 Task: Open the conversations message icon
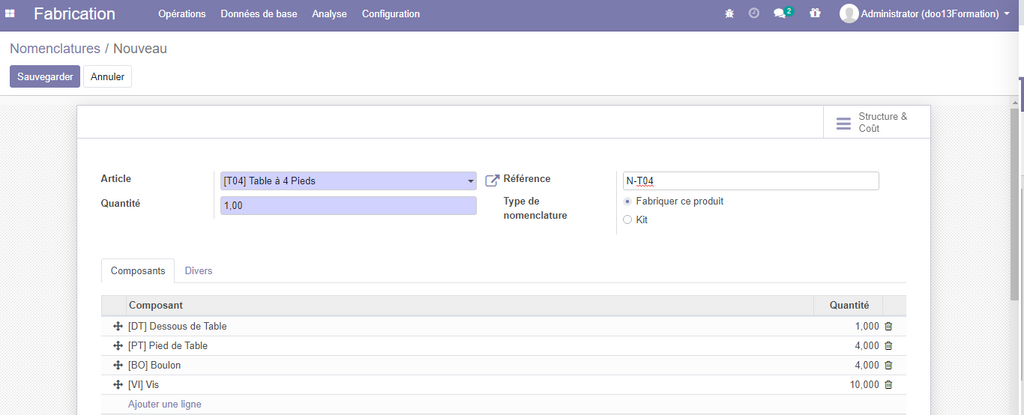point(781,14)
